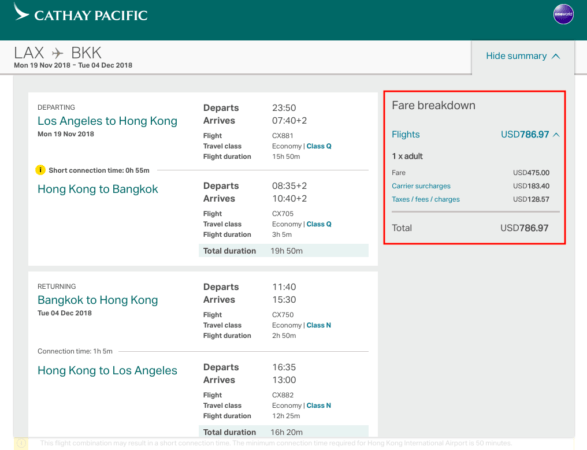Click flight number CX882
Screen dimensions: 587x450
coord(283,395)
